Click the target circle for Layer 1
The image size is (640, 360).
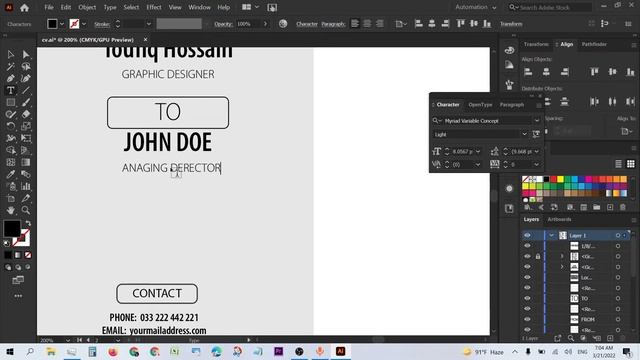click(x=618, y=236)
